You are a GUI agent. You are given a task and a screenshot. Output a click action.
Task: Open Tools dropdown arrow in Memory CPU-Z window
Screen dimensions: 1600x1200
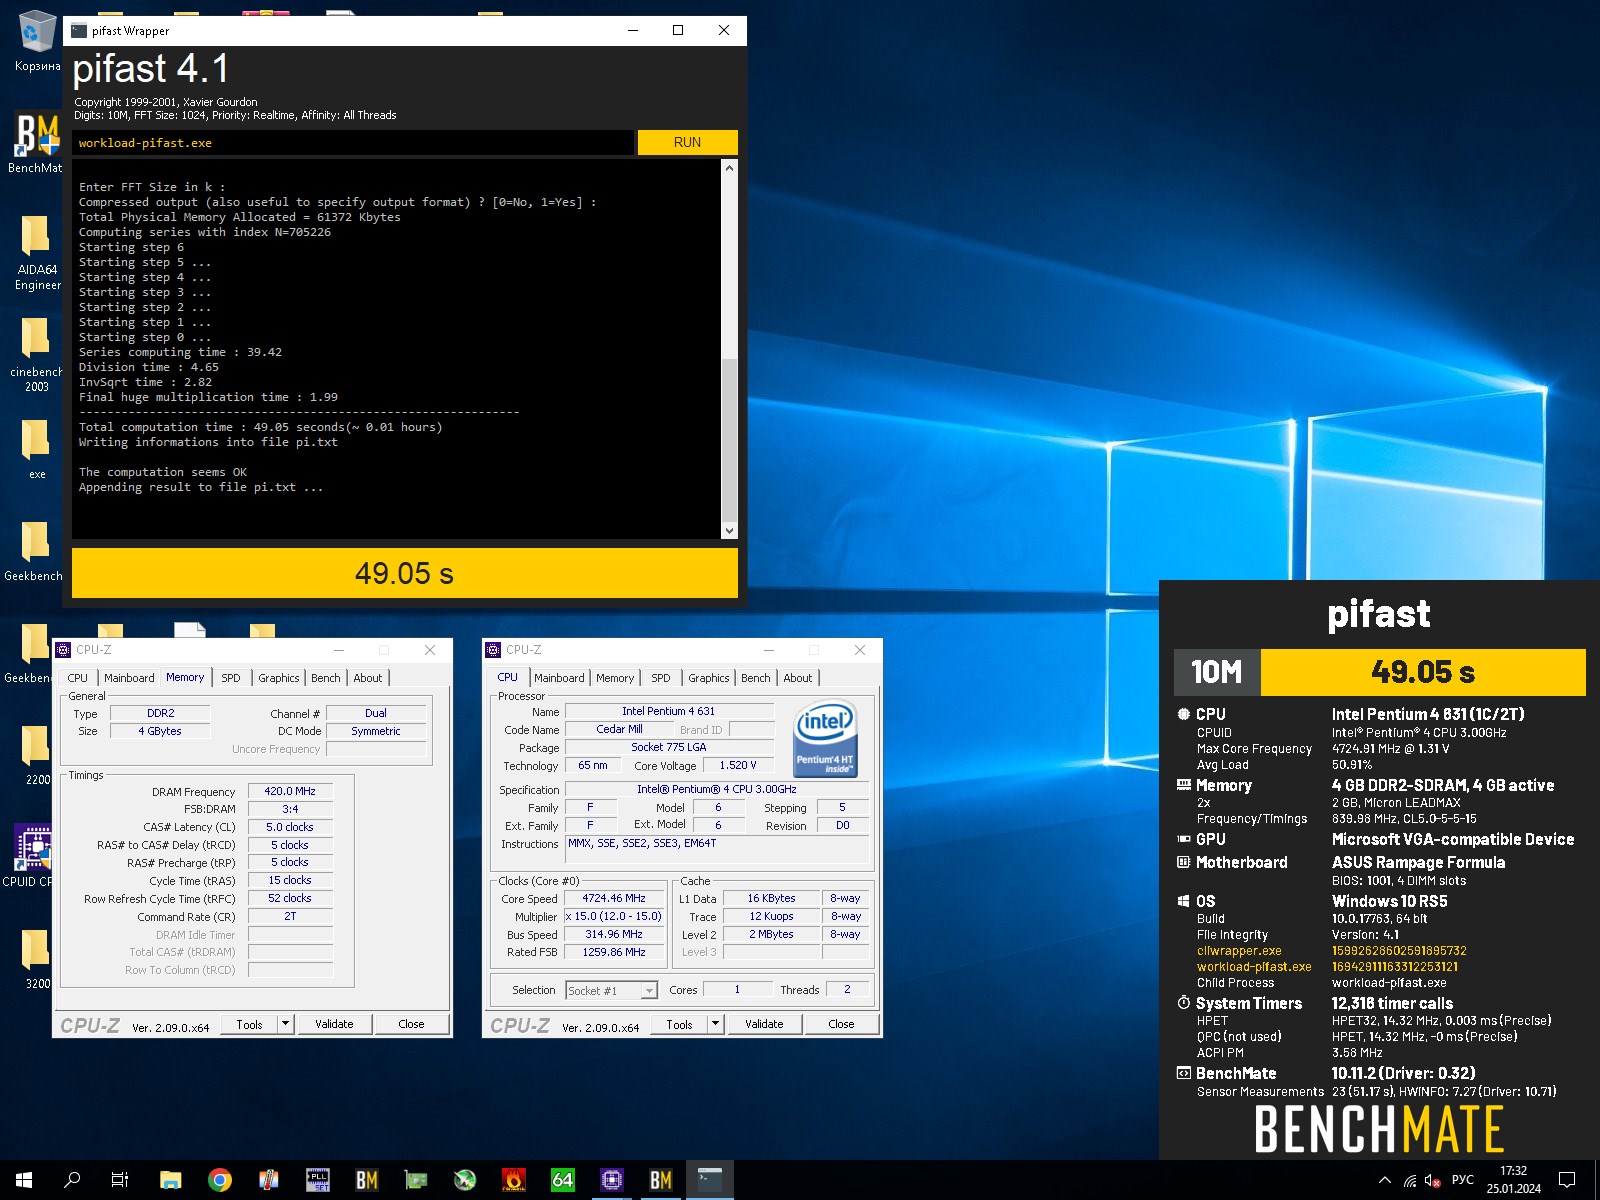pos(285,1023)
